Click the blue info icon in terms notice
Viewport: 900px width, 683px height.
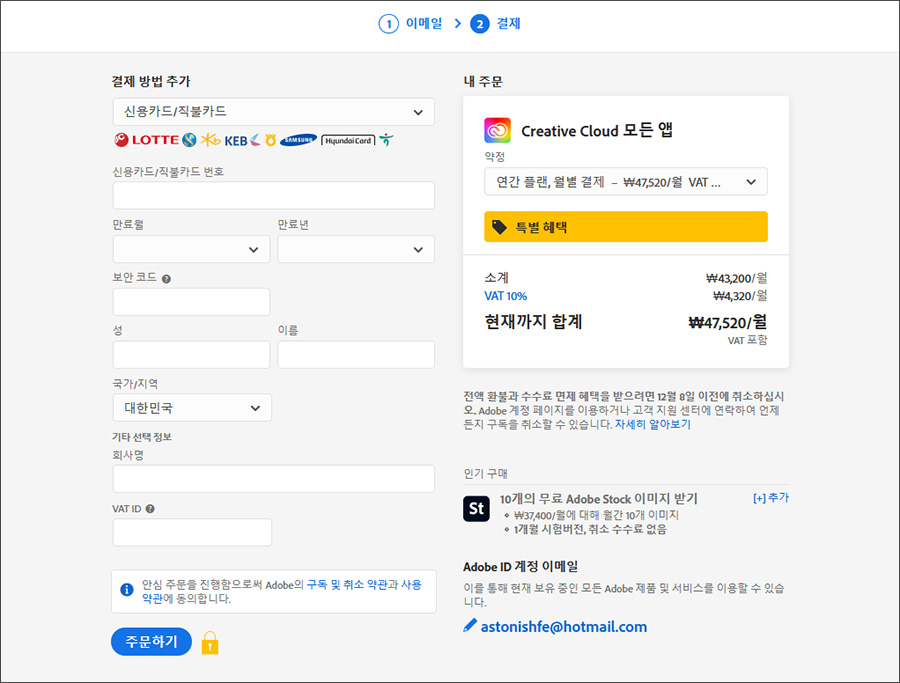pos(127,589)
